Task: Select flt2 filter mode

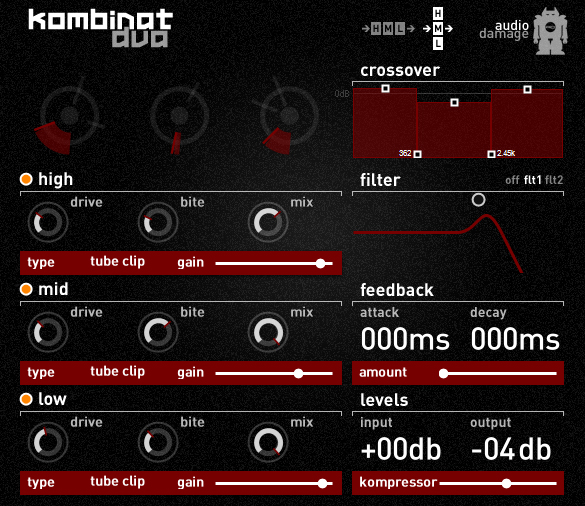Action: [x=554, y=180]
